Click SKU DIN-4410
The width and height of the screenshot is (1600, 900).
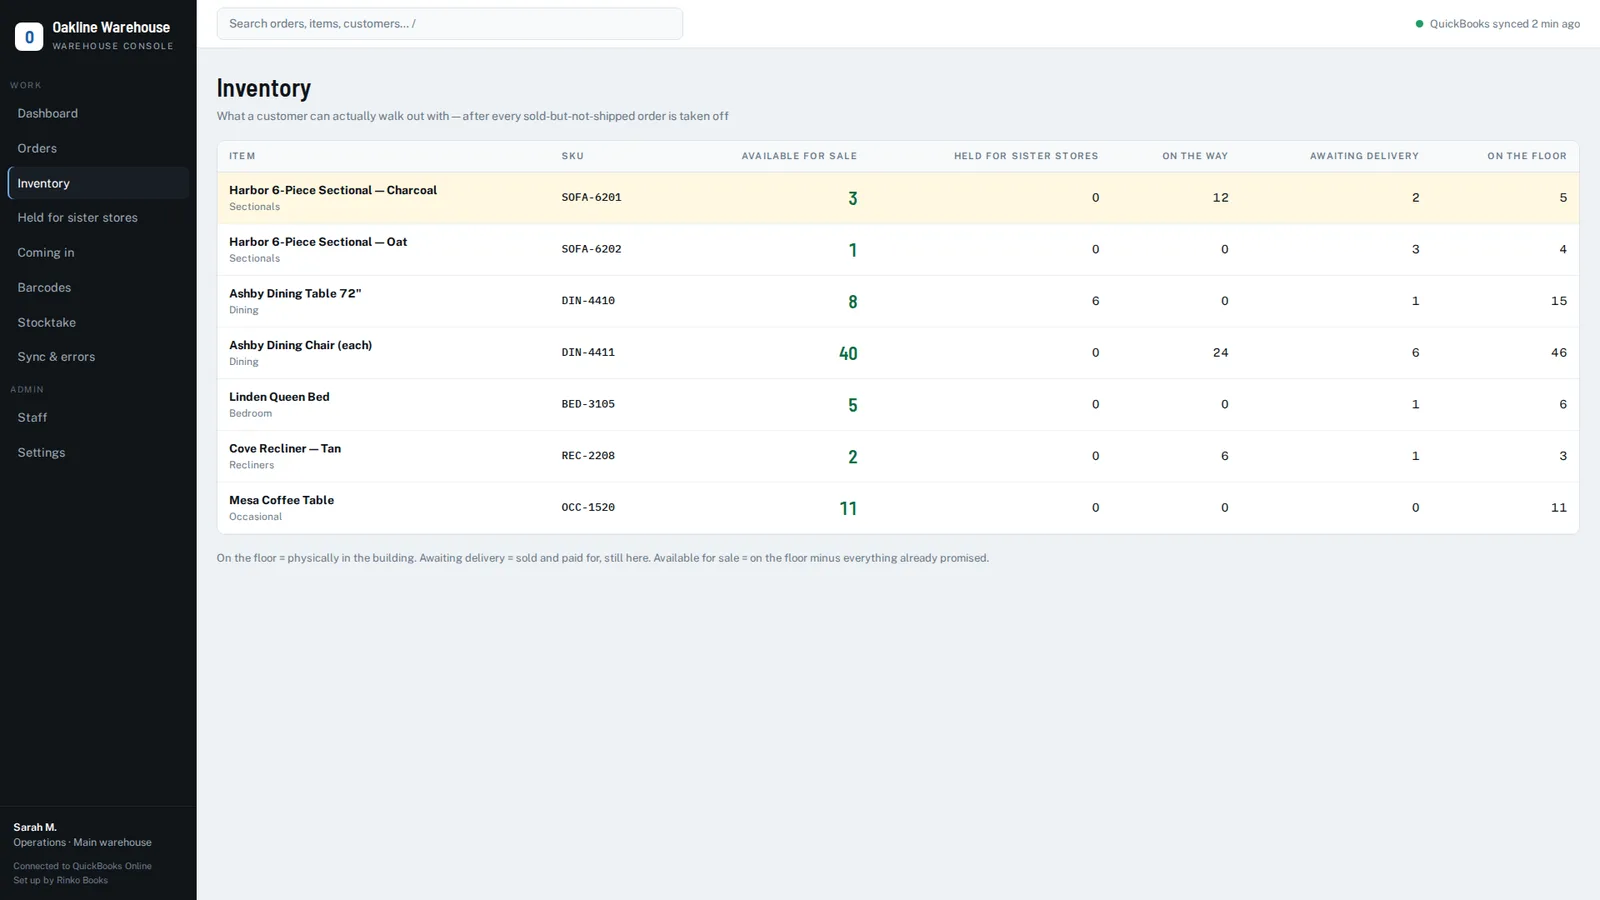coord(588,301)
